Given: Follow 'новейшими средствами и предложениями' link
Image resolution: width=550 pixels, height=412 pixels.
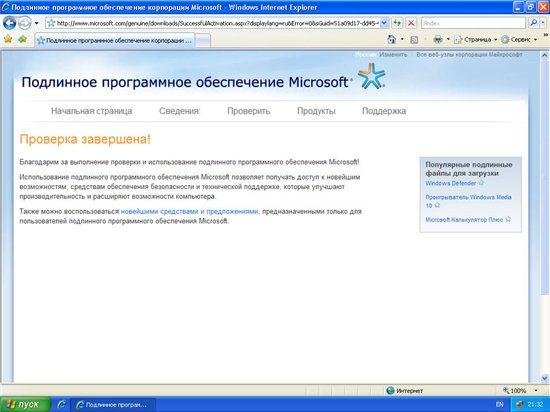Looking at the screenshot, I should click(189, 211).
